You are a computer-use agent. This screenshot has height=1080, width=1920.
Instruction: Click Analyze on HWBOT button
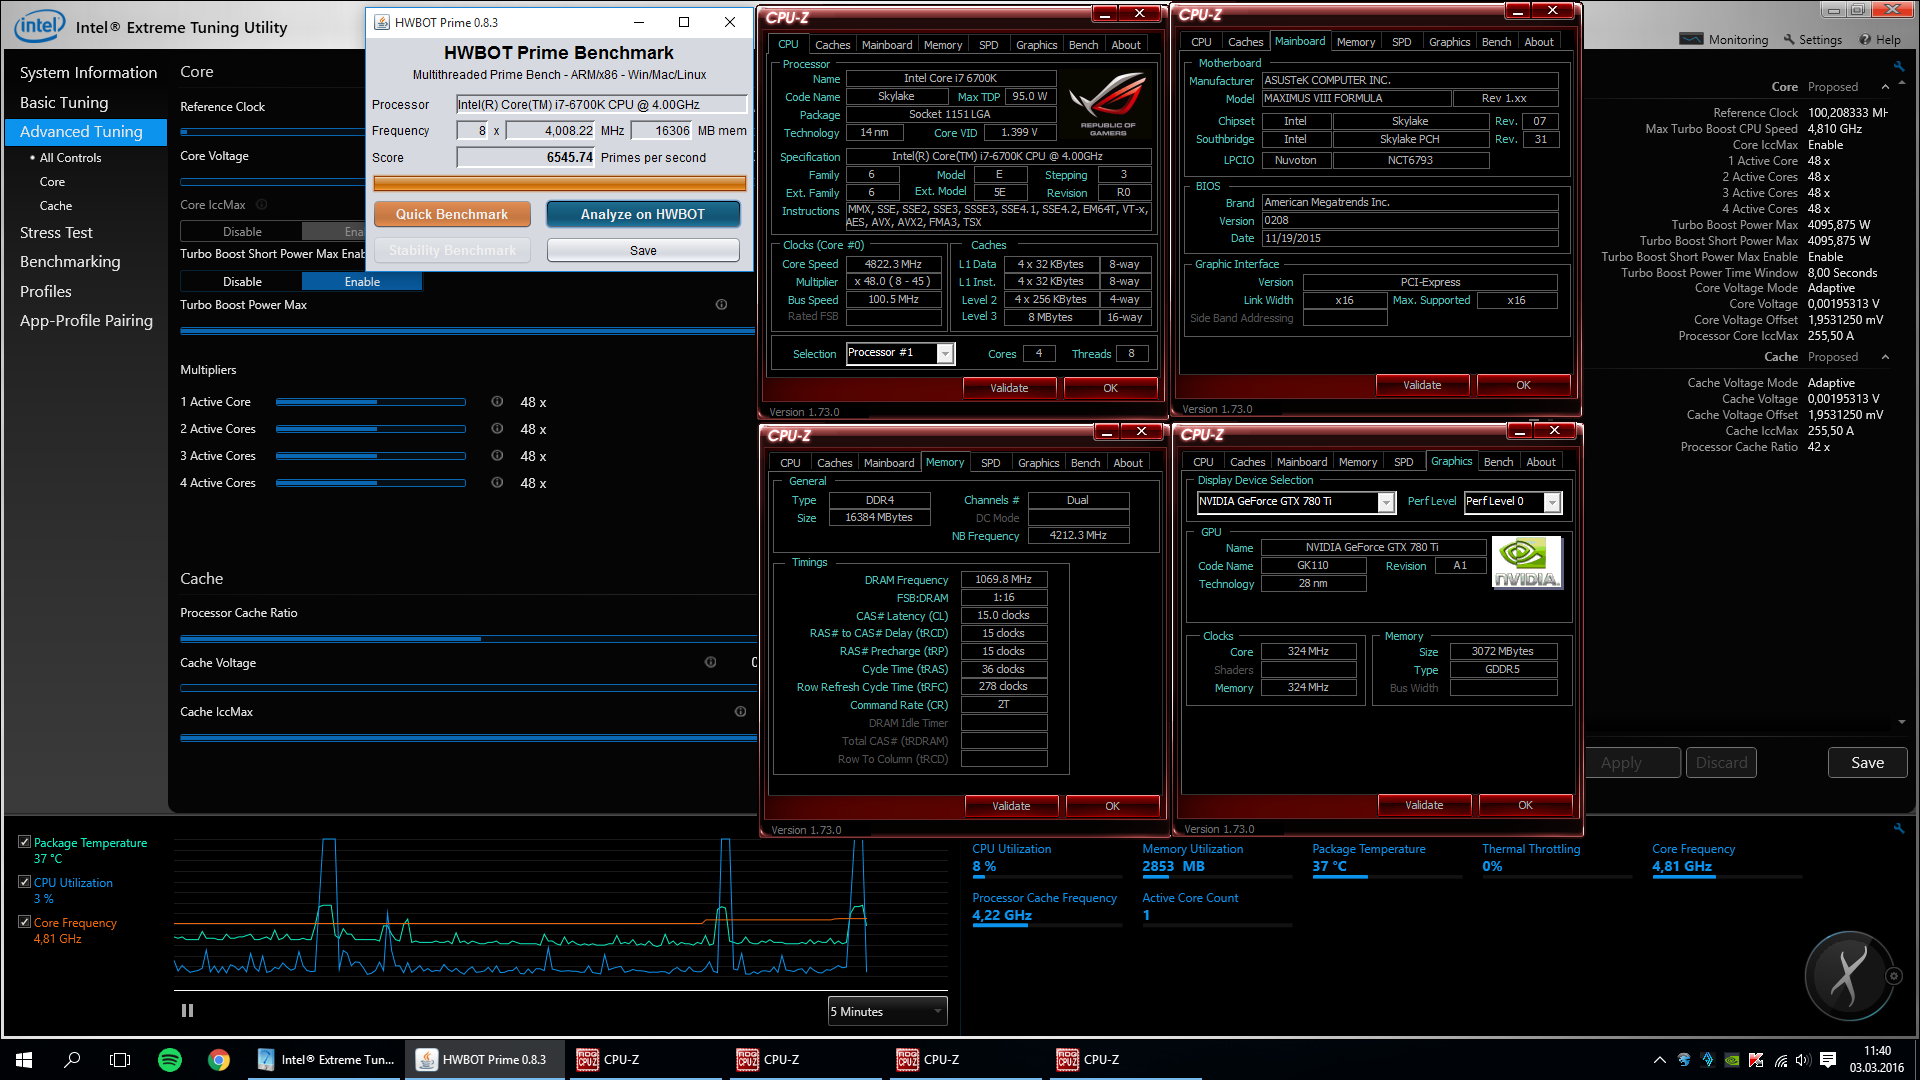[643, 214]
